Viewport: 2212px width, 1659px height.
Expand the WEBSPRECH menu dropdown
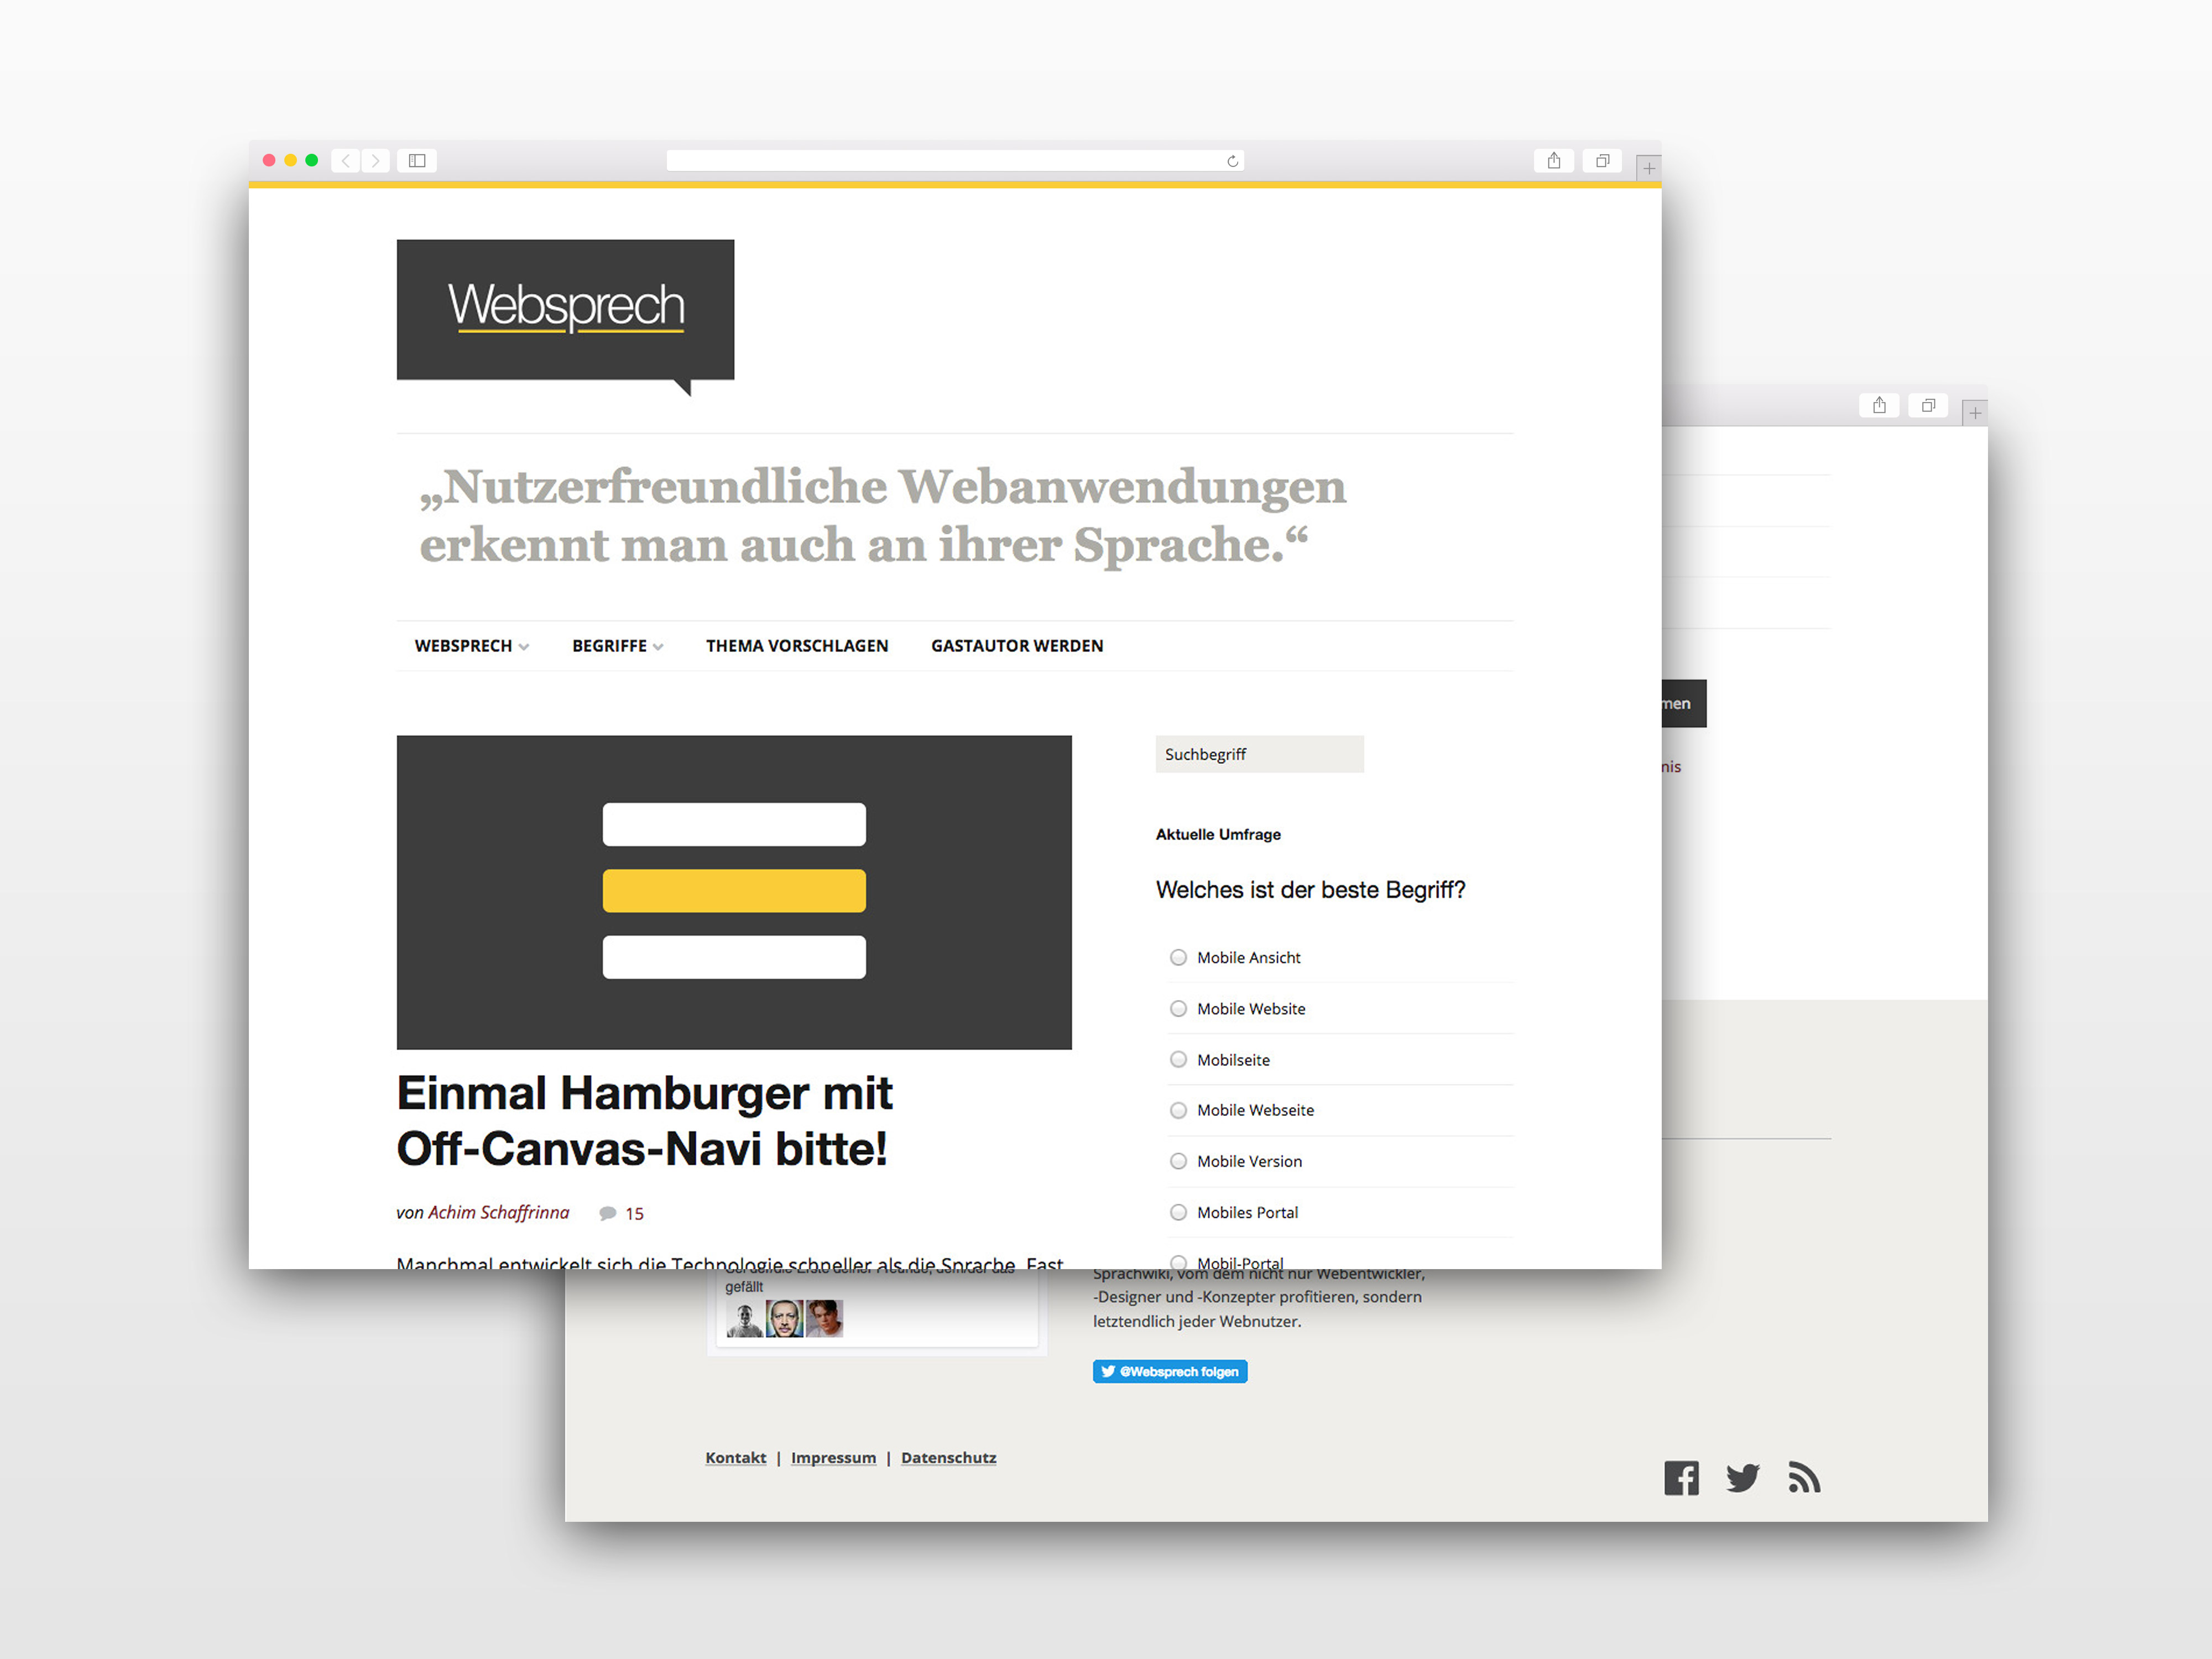[x=472, y=646]
